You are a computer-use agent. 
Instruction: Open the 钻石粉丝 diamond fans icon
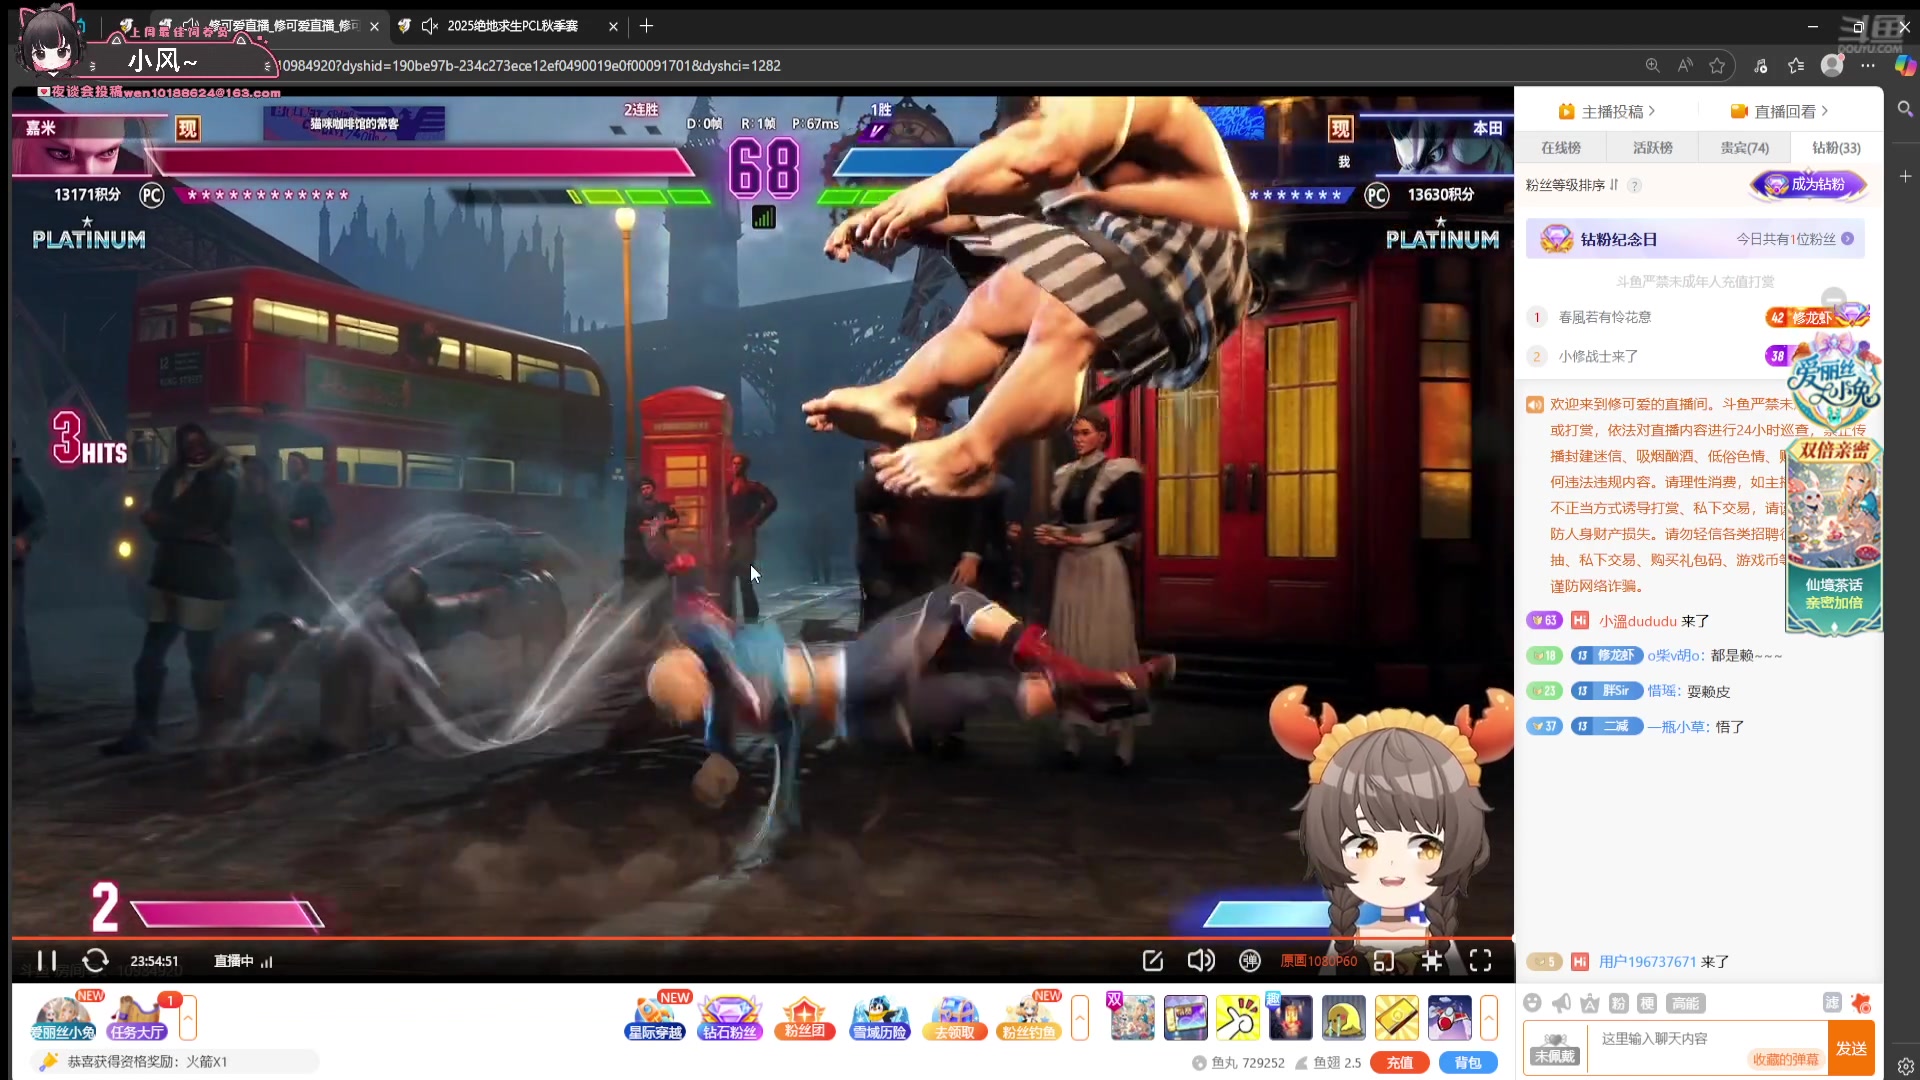729,1018
